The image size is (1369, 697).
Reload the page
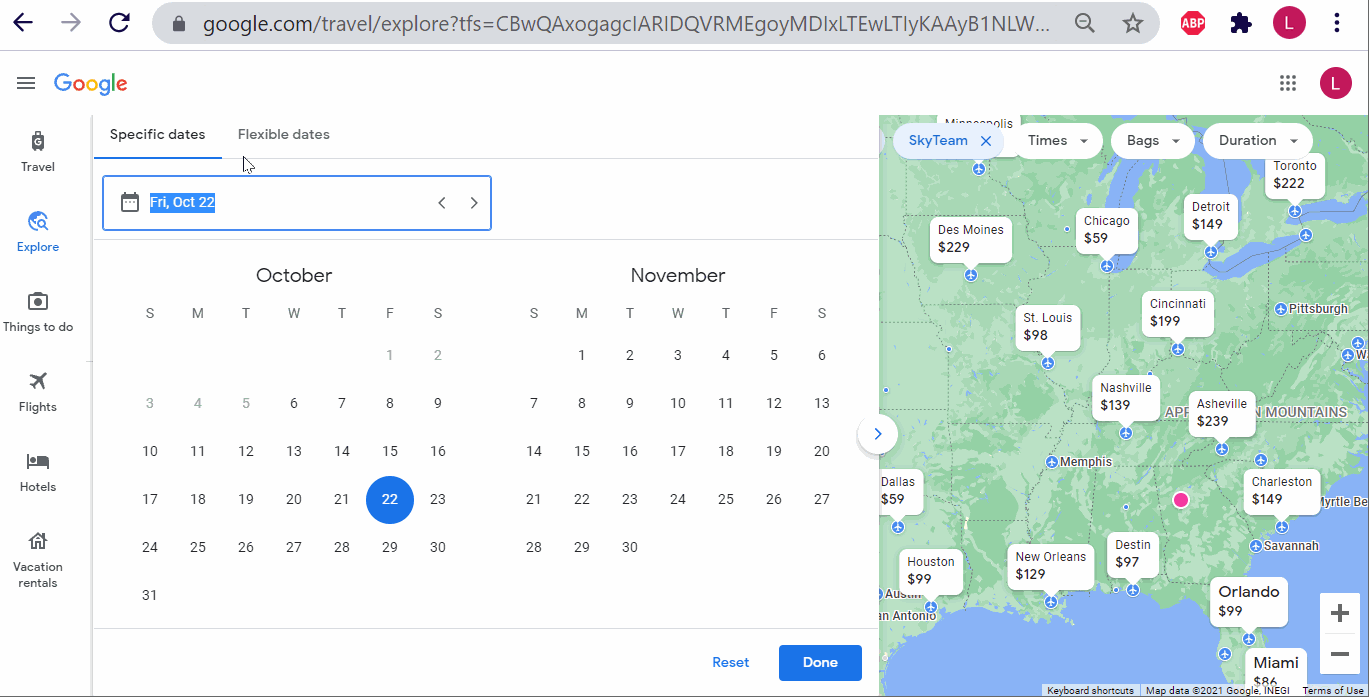coord(119,23)
